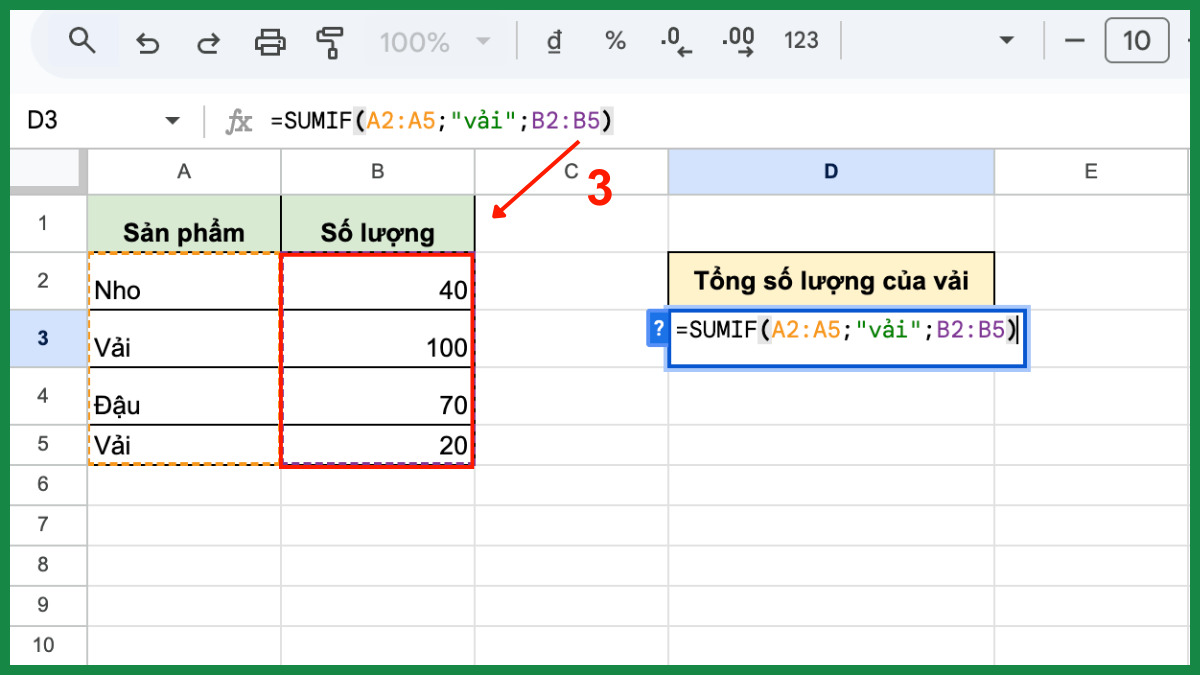The height and width of the screenshot is (675, 1200).
Task: Decrease decimal places
Action: pos(676,41)
